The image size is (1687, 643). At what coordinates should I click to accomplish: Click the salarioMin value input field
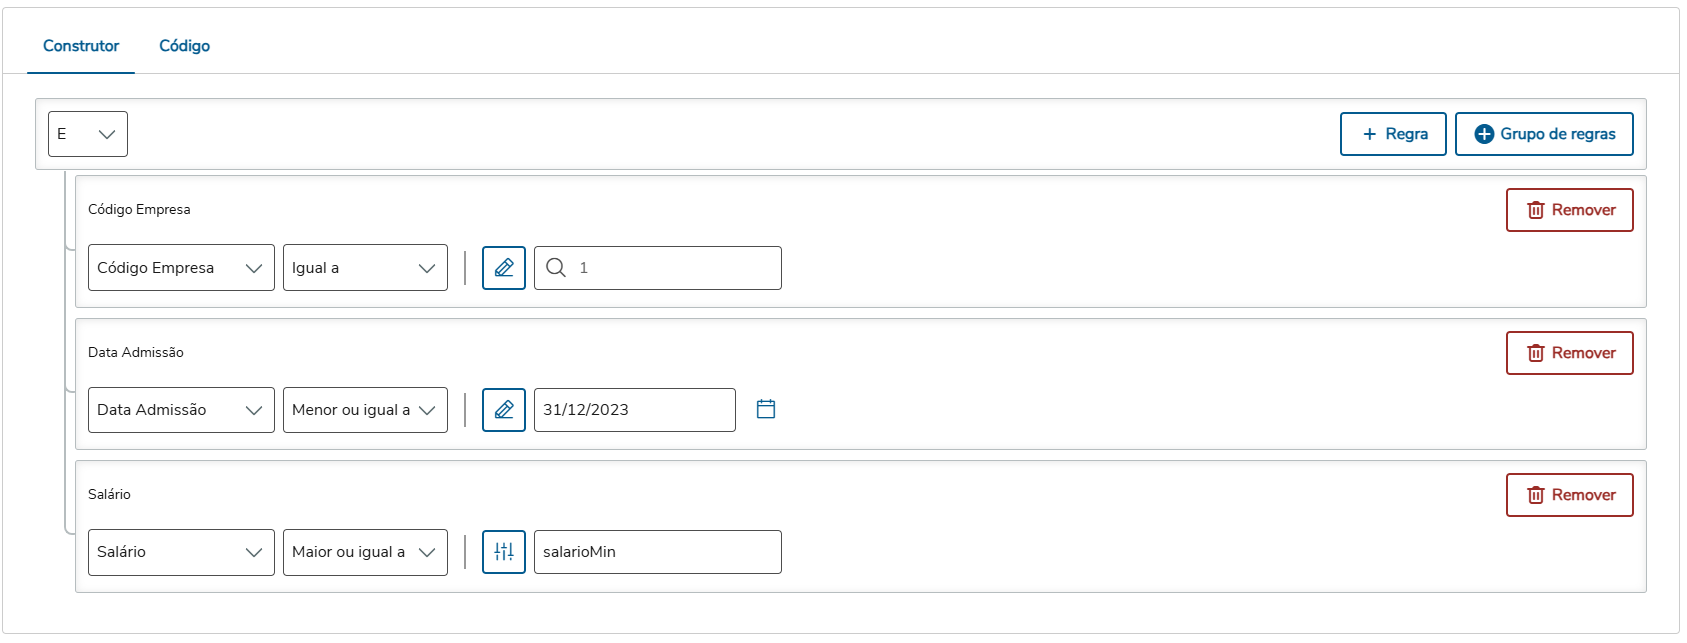(657, 552)
